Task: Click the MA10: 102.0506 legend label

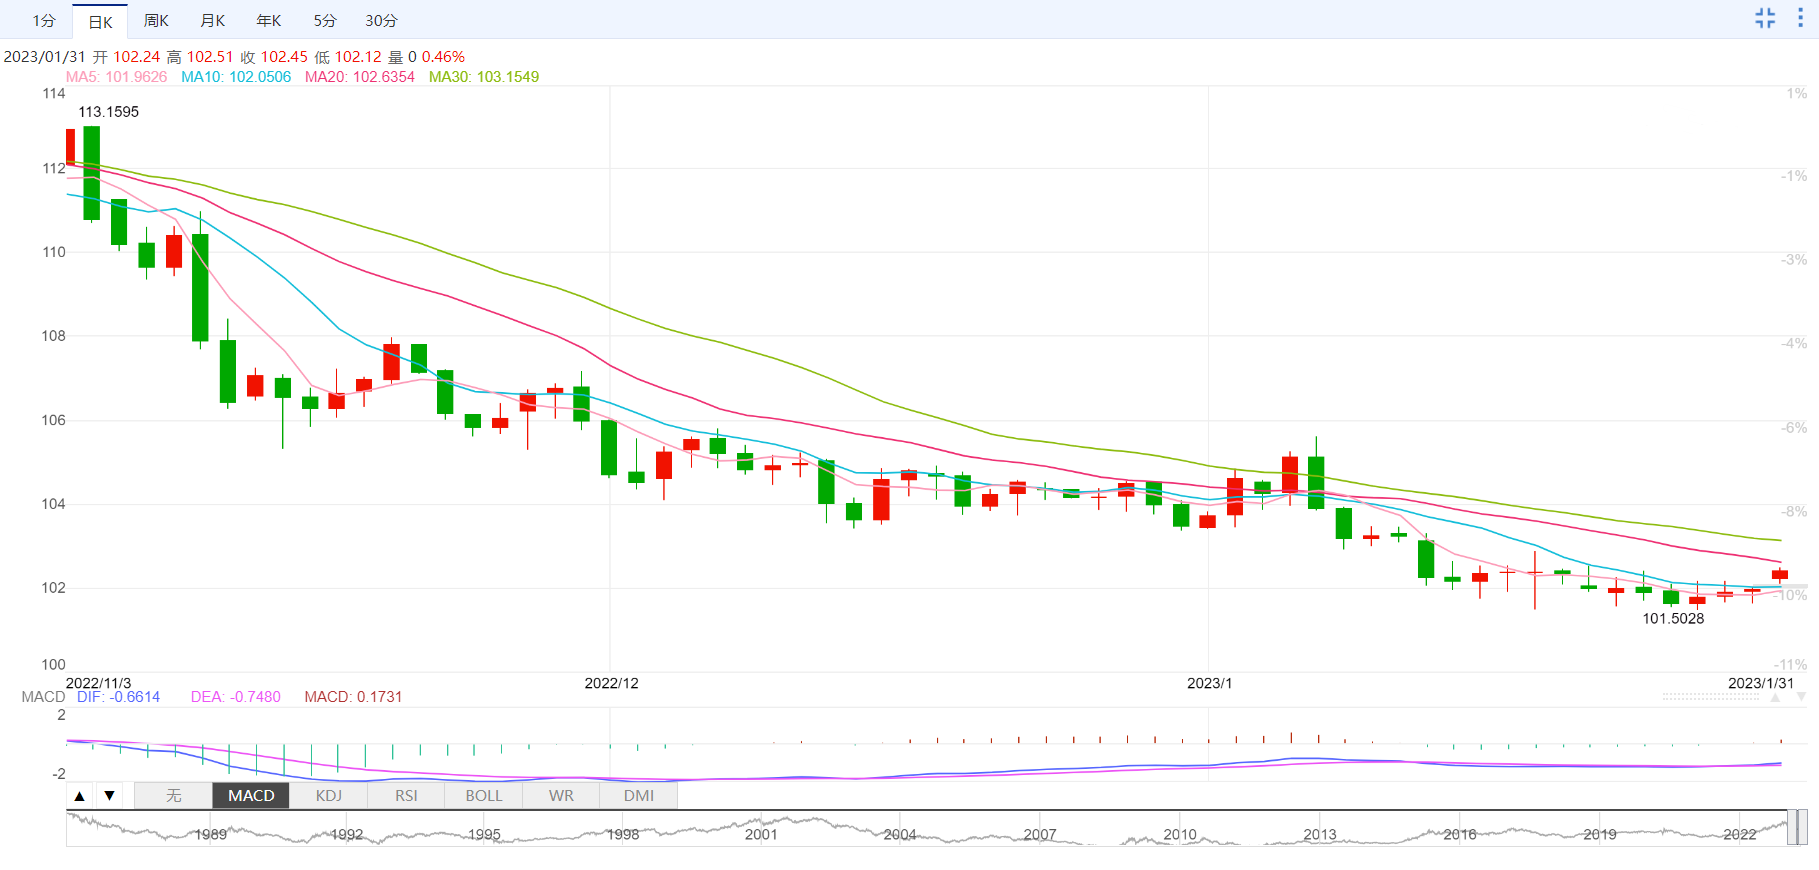Action: pos(236,77)
